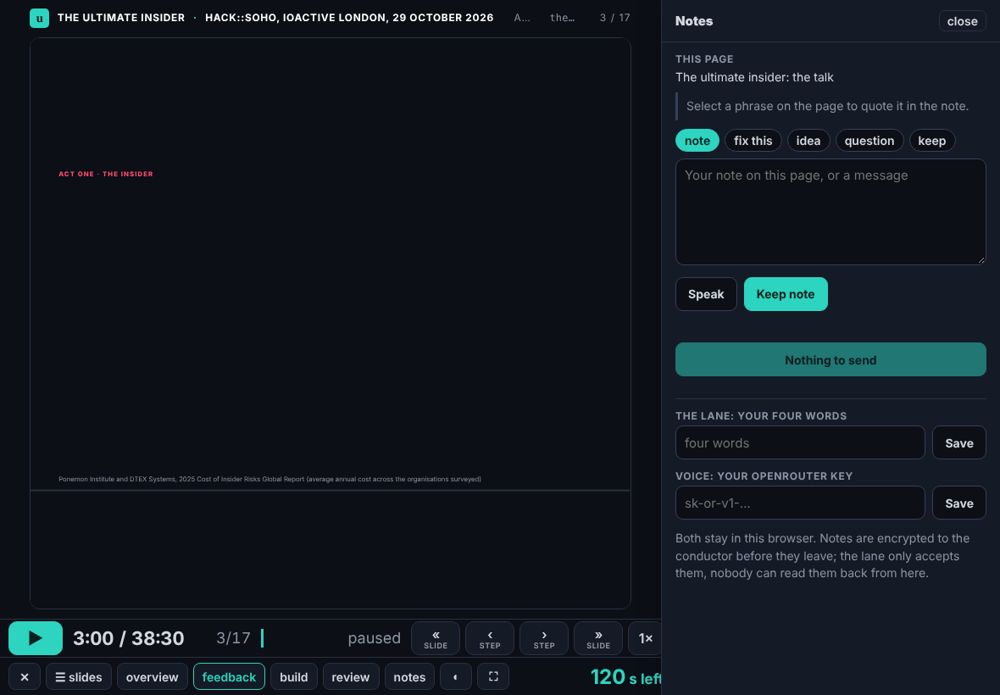Screen dimensions: 1000x695
Task: Click the small left triangle collapse button
Action: click(x=455, y=677)
